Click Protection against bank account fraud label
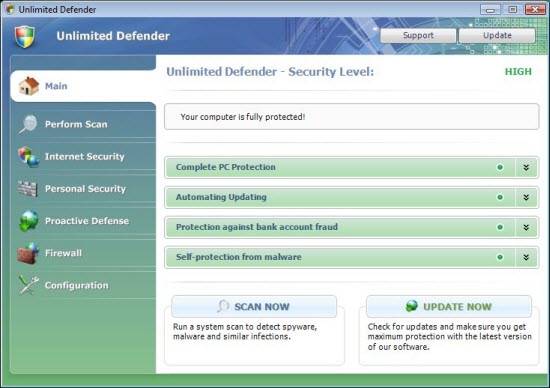550x388 pixels. point(257,227)
